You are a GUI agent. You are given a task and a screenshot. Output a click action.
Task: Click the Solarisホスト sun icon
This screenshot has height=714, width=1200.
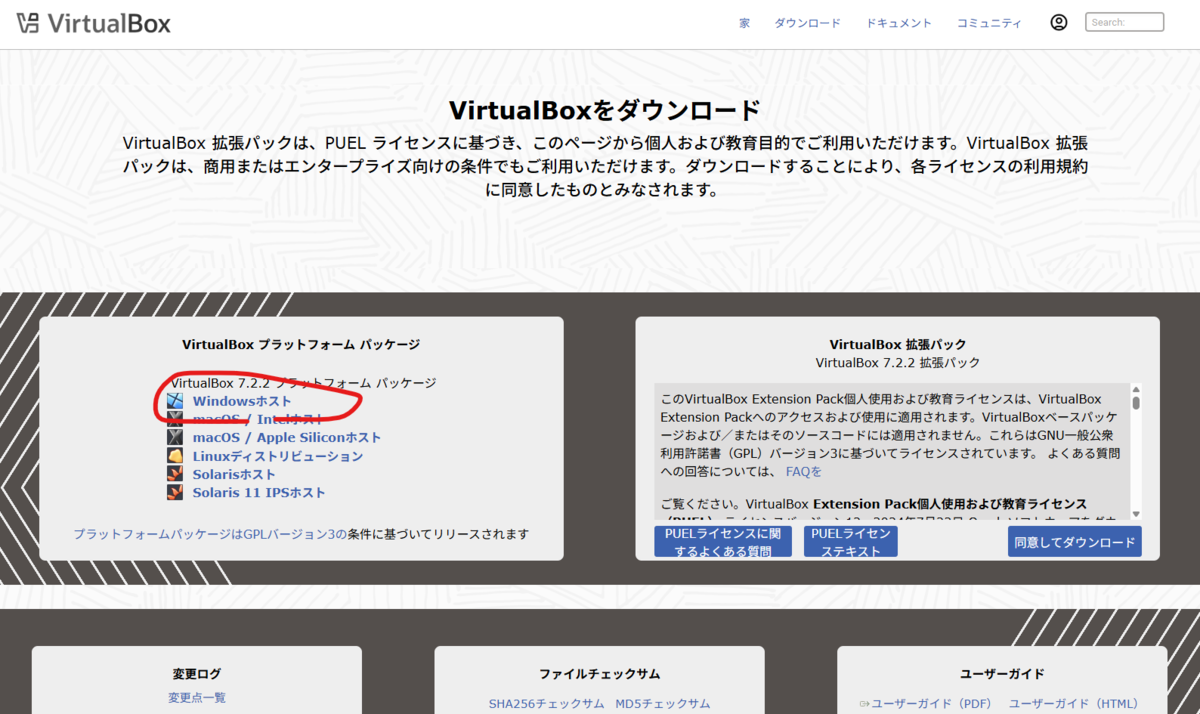pyautogui.click(x=175, y=474)
